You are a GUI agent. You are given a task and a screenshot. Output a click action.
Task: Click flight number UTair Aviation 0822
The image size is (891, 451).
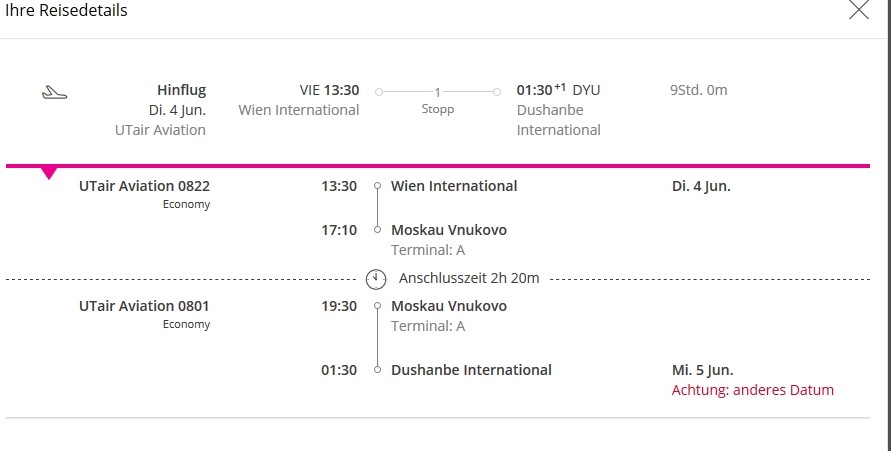[x=144, y=186]
